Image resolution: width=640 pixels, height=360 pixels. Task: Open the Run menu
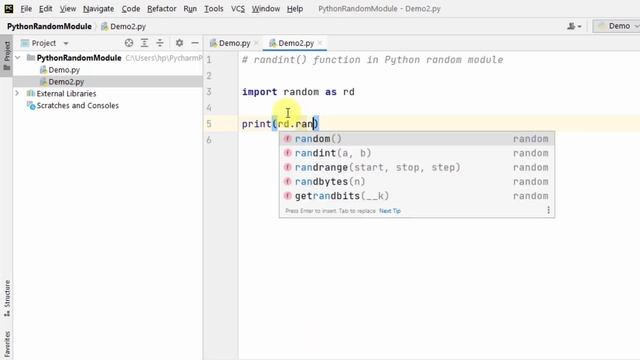pyautogui.click(x=190, y=9)
